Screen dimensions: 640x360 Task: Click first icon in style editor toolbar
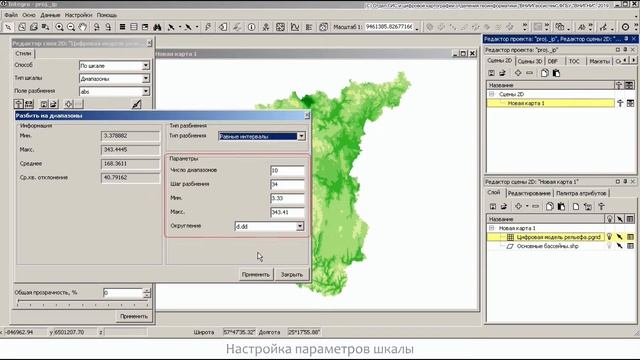pyautogui.click(x=18, y=104)
